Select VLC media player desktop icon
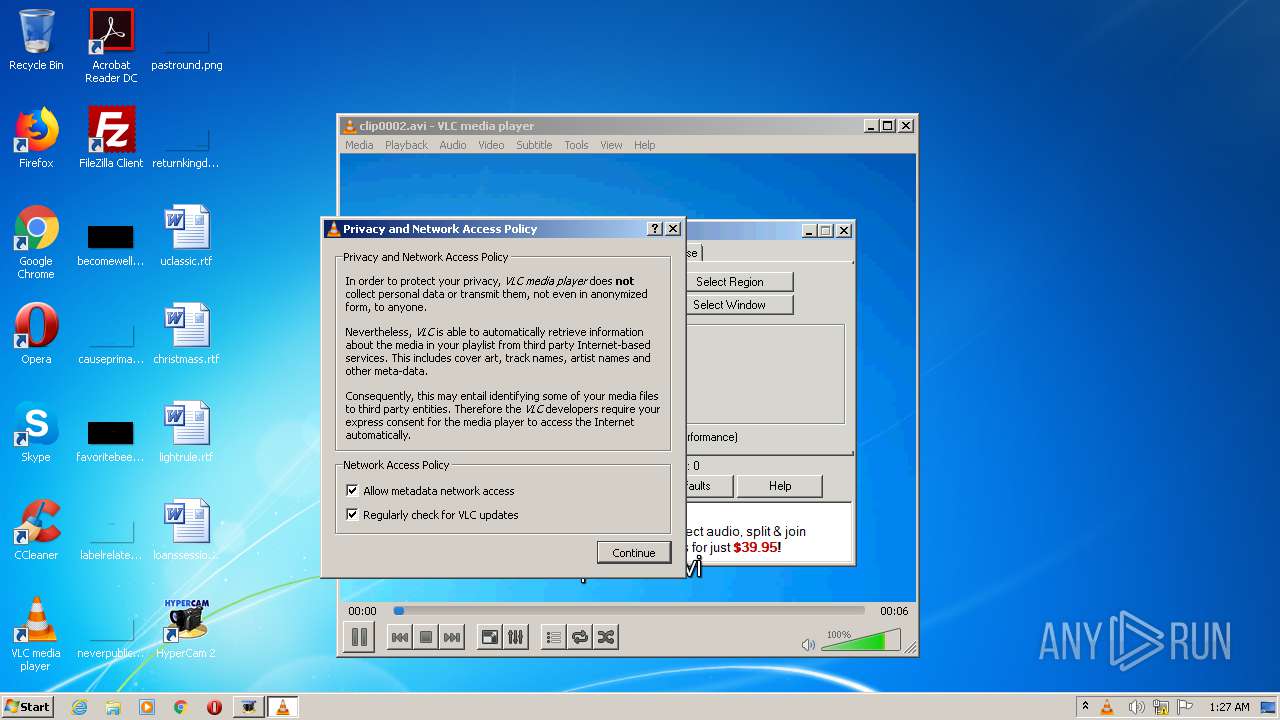1280x720 pixels. (x=36, y=634)
